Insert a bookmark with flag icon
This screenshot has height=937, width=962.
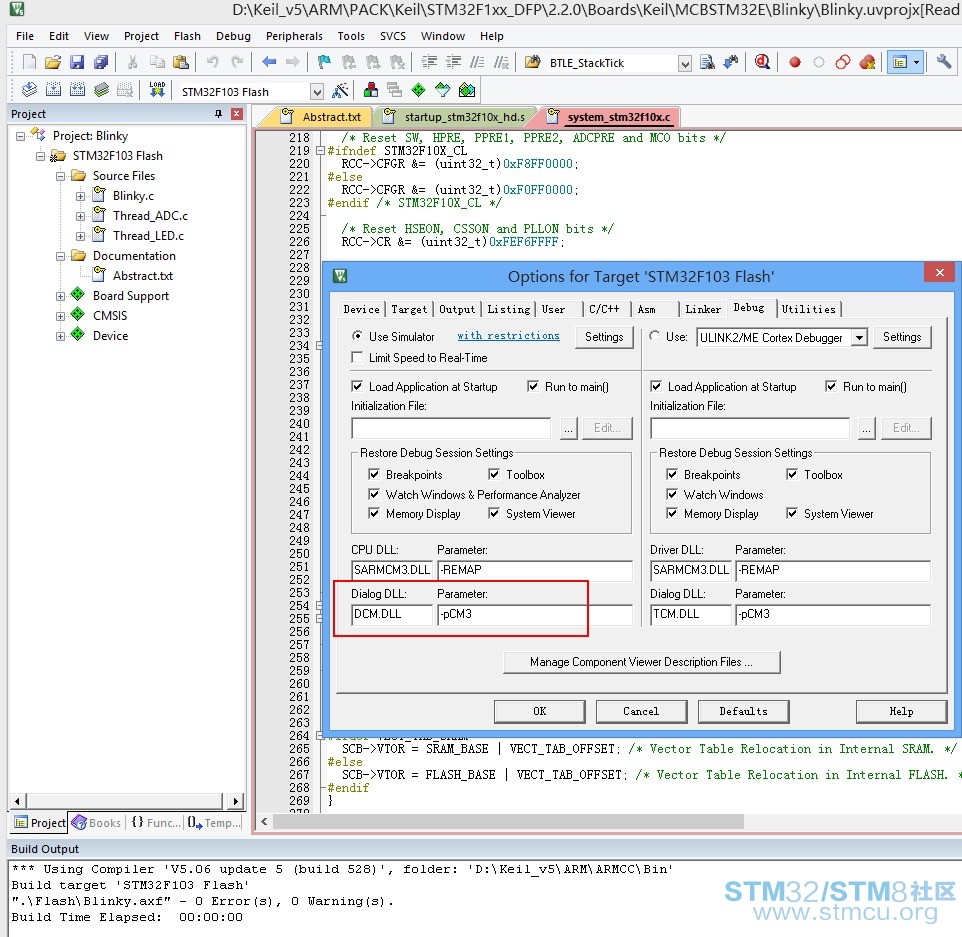click(324, 62)
